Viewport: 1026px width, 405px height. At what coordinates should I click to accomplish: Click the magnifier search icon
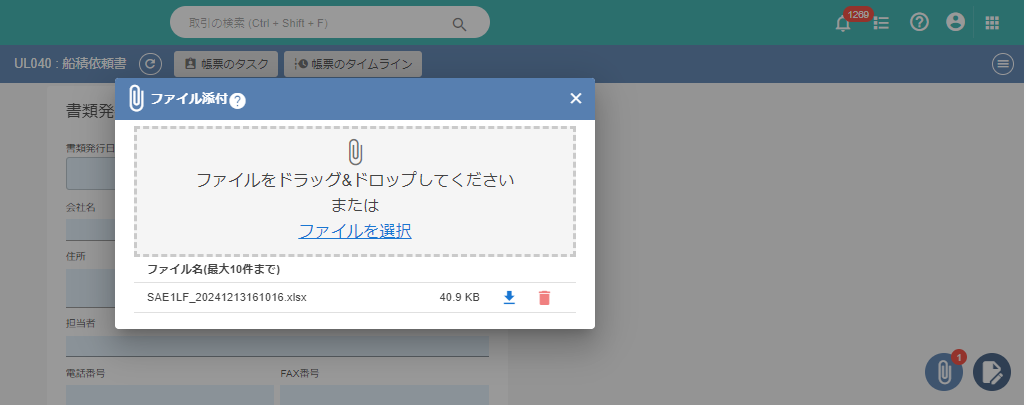[460, 23]
